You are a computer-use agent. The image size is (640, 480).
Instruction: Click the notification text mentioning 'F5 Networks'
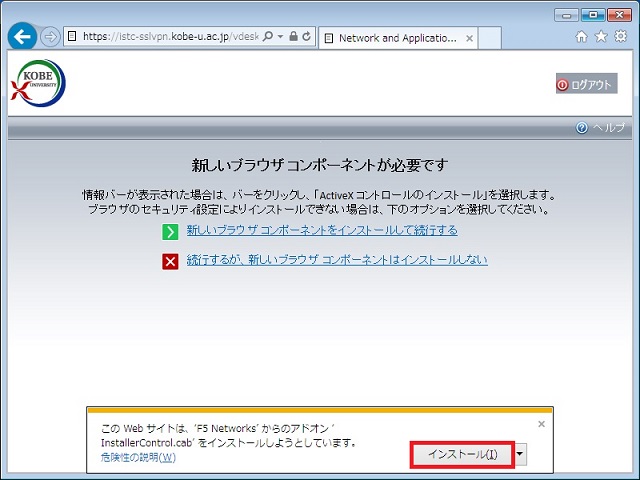(x=228, y=436)
